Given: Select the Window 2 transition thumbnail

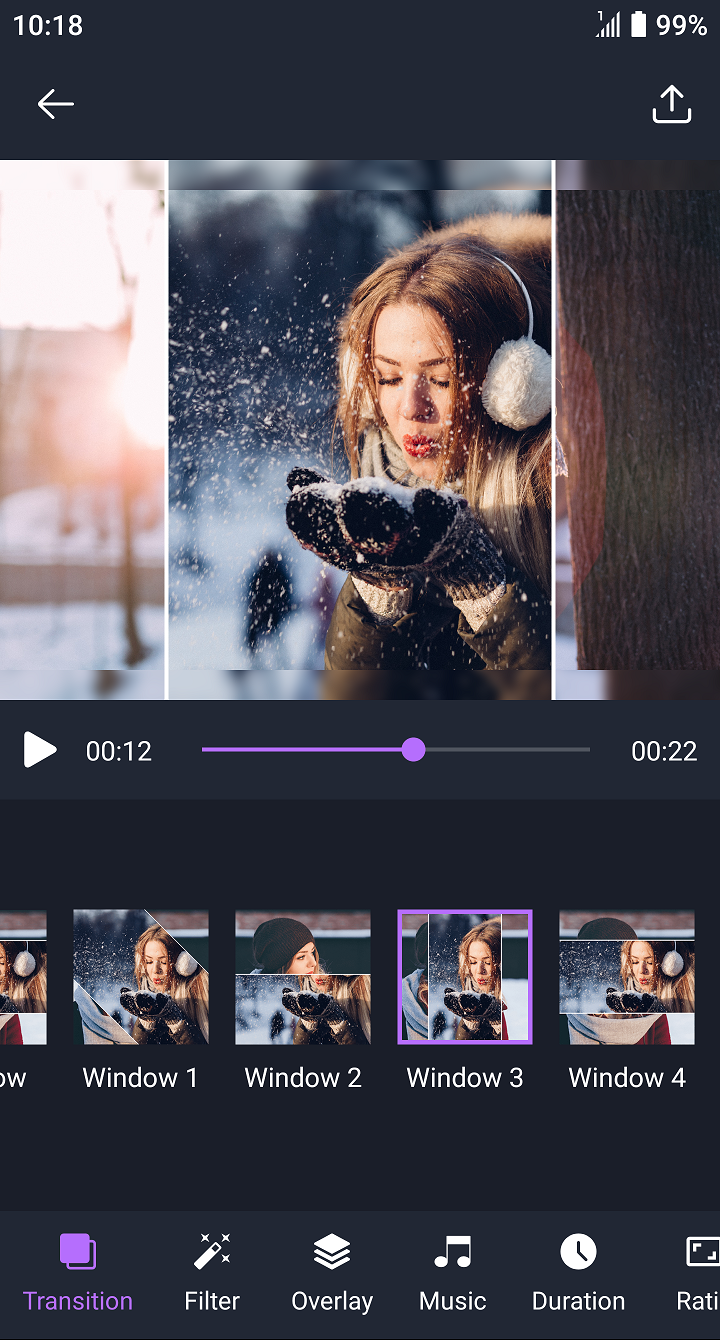Looking at the screenshot, I should (303, 977).
